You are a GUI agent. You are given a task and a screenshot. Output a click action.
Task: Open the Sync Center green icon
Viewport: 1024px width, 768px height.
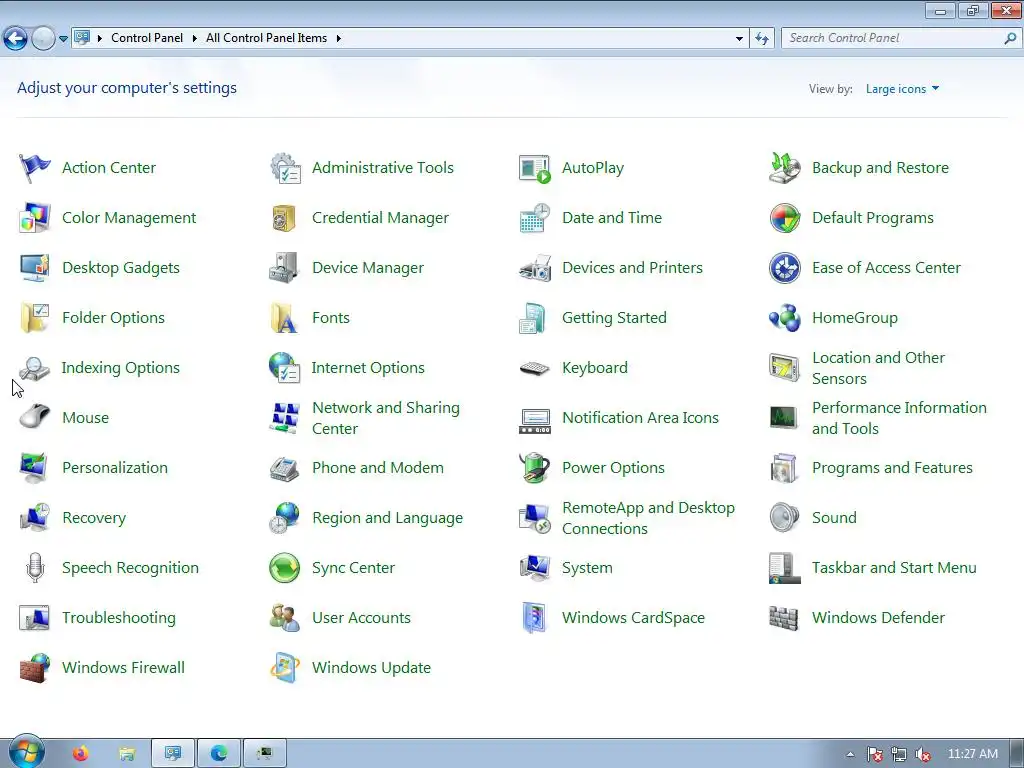(x=285, y=568)
